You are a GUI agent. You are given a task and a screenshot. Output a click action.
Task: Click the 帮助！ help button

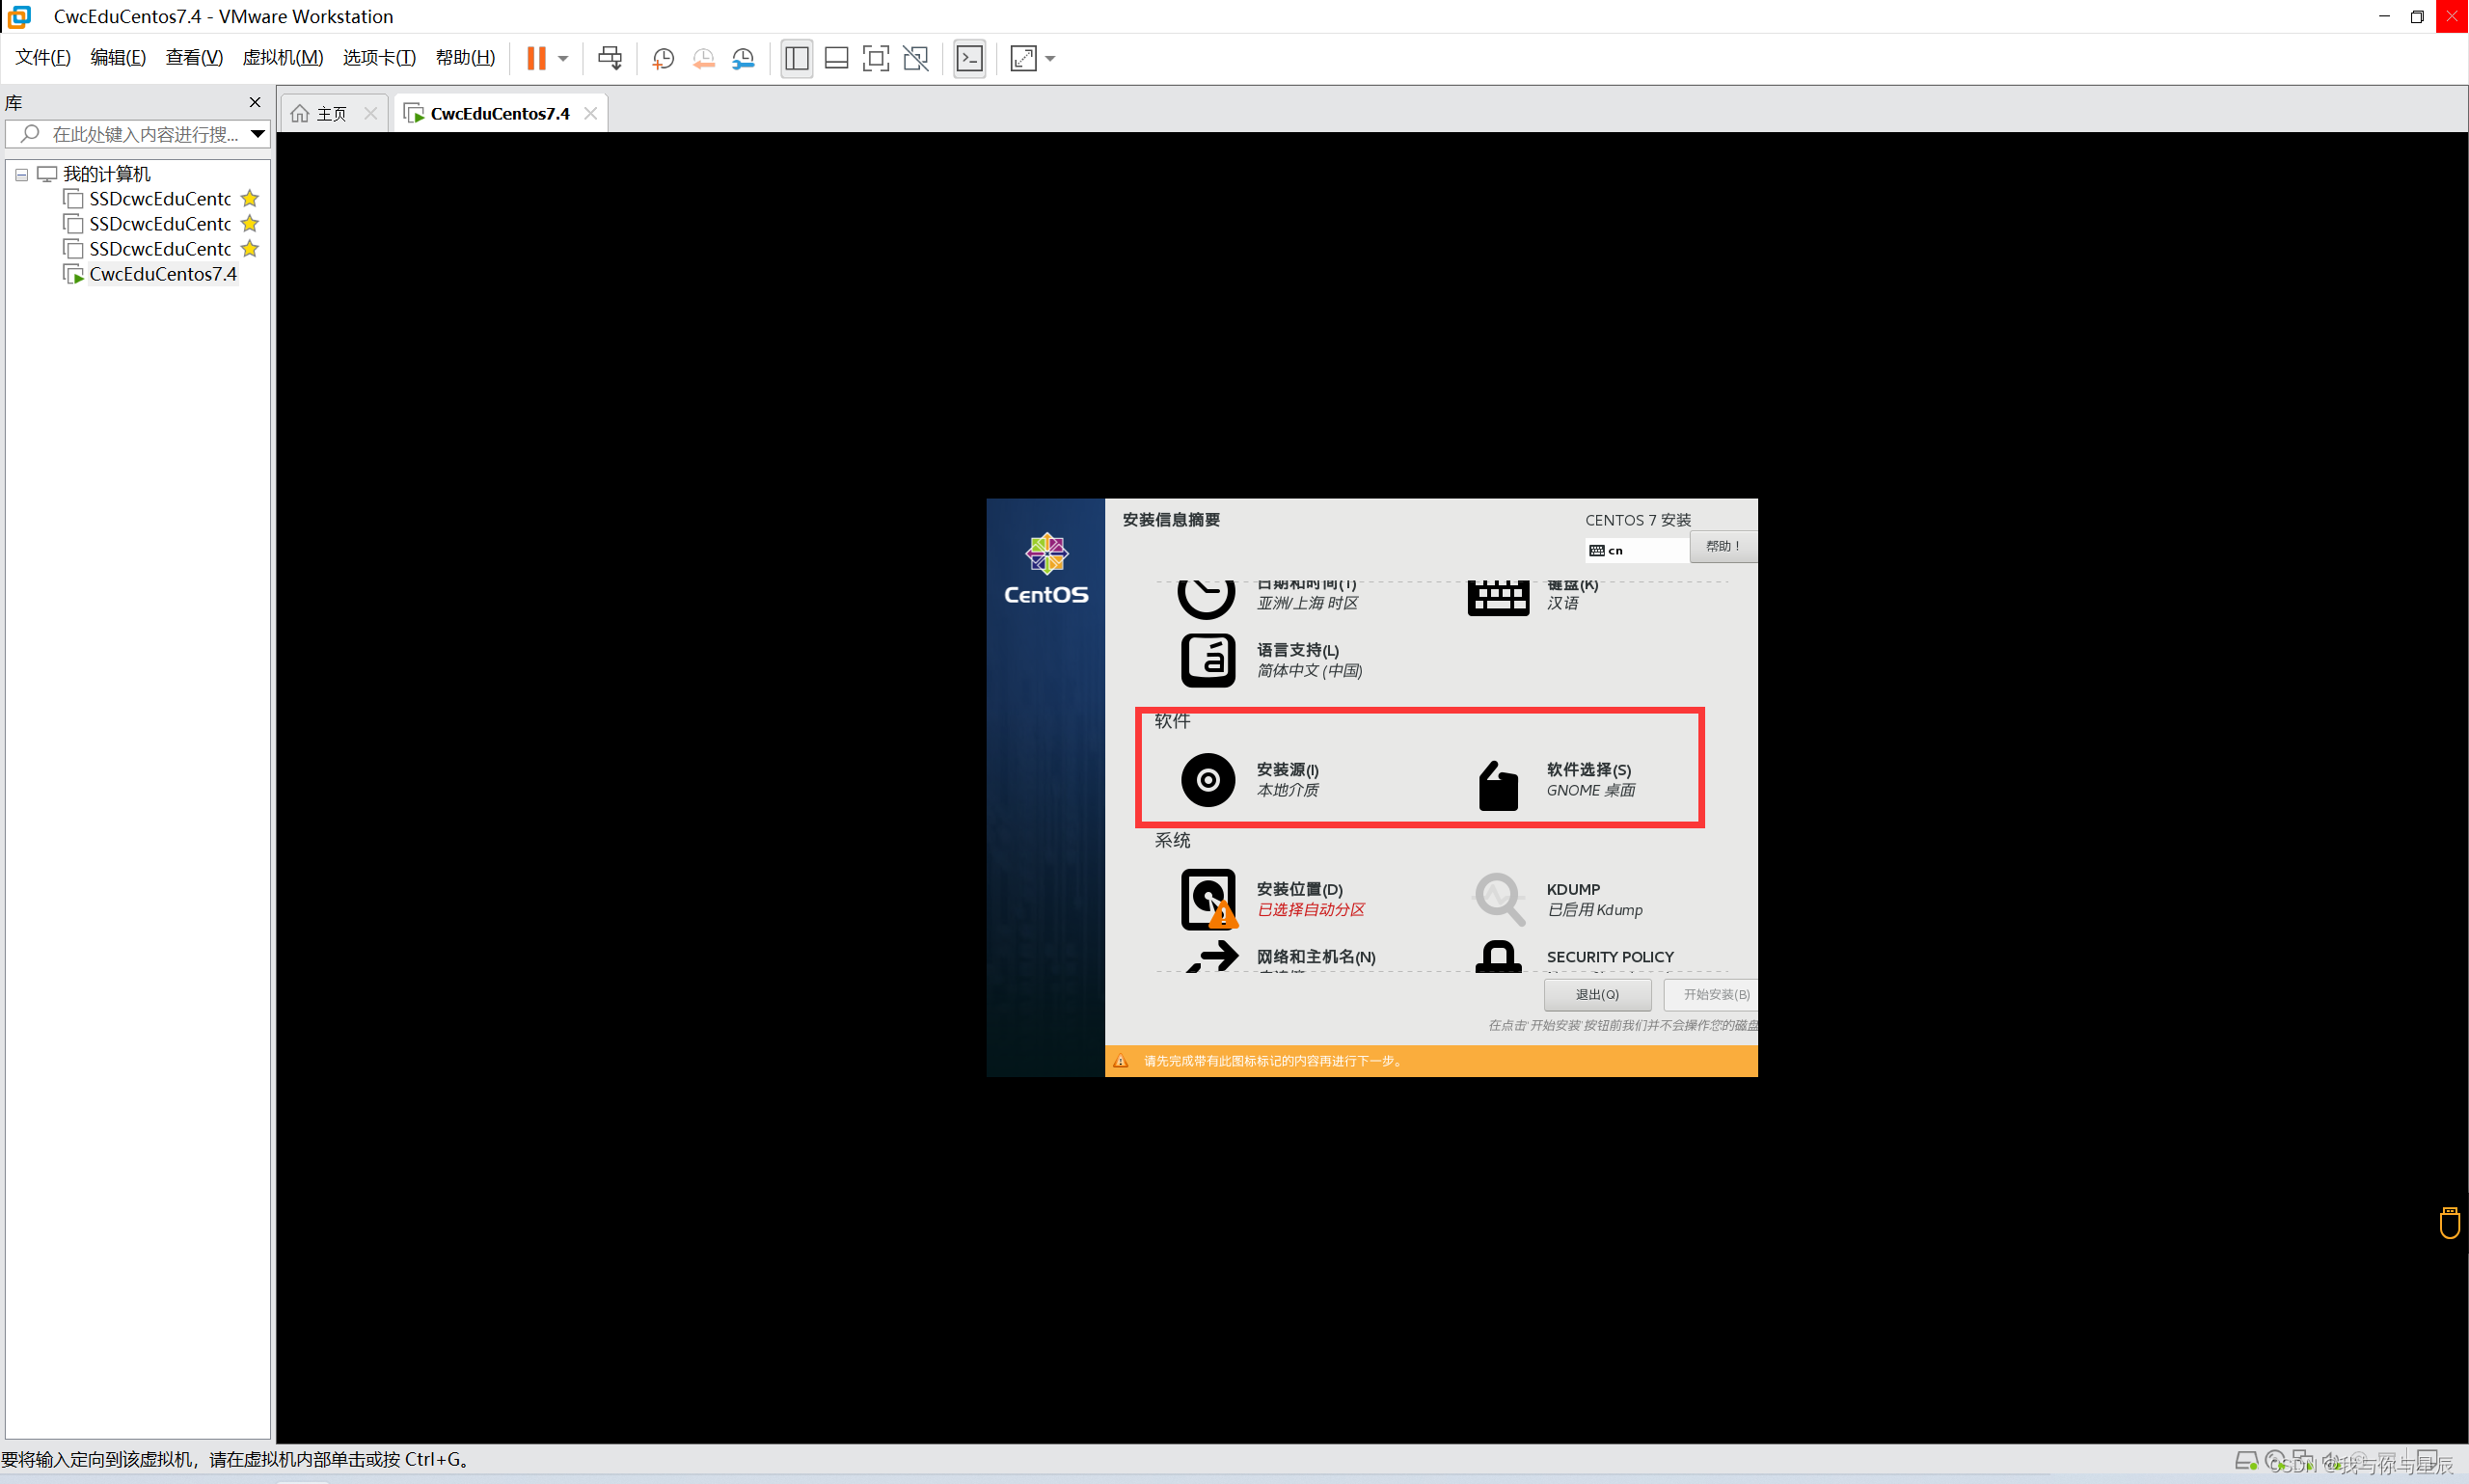1722,546
